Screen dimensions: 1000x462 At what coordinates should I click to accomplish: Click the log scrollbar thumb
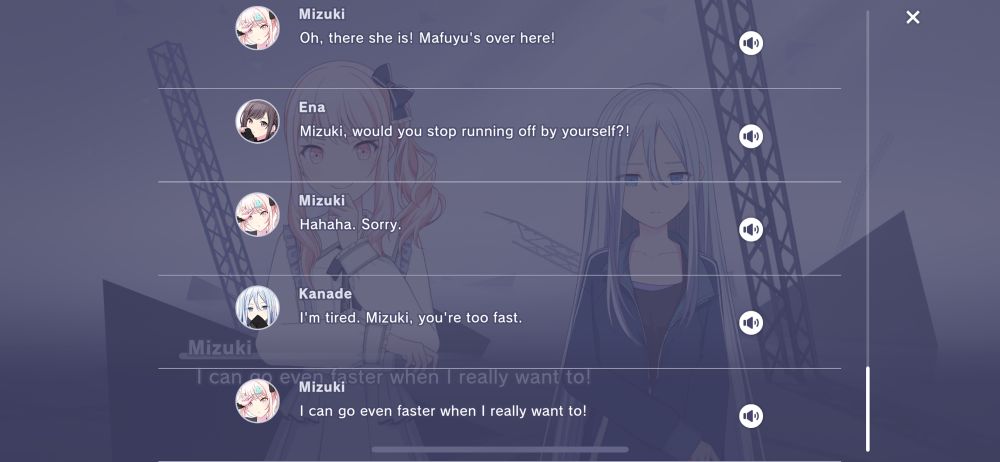(867, 409)
